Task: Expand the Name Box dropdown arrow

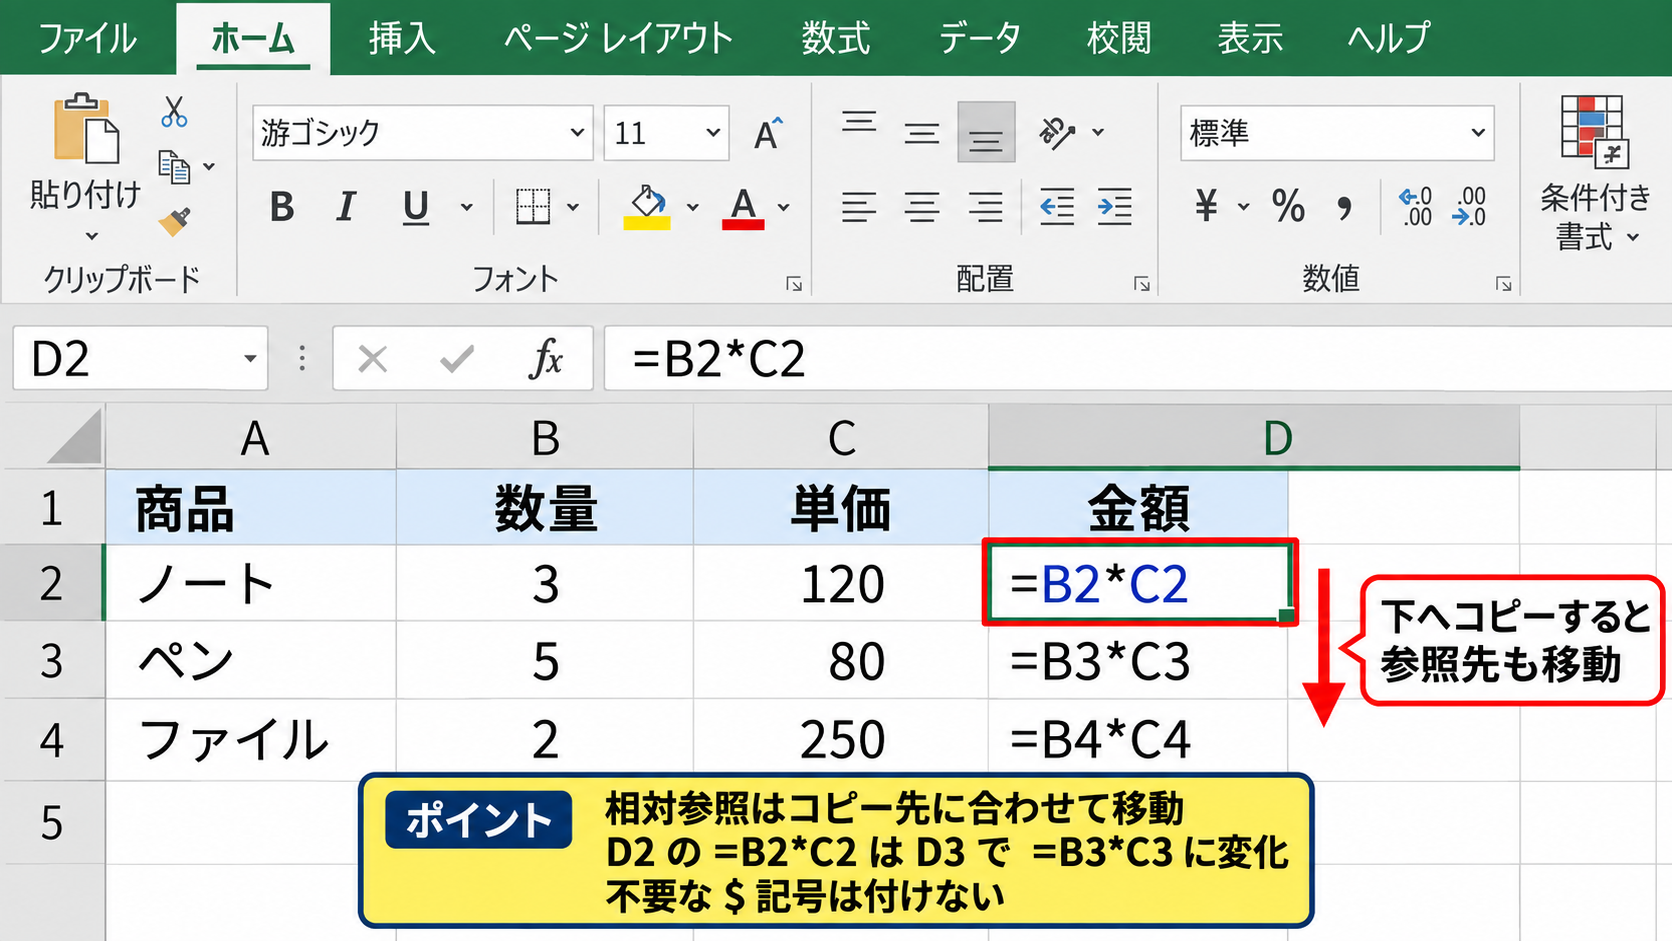Action: pos(250,359)
